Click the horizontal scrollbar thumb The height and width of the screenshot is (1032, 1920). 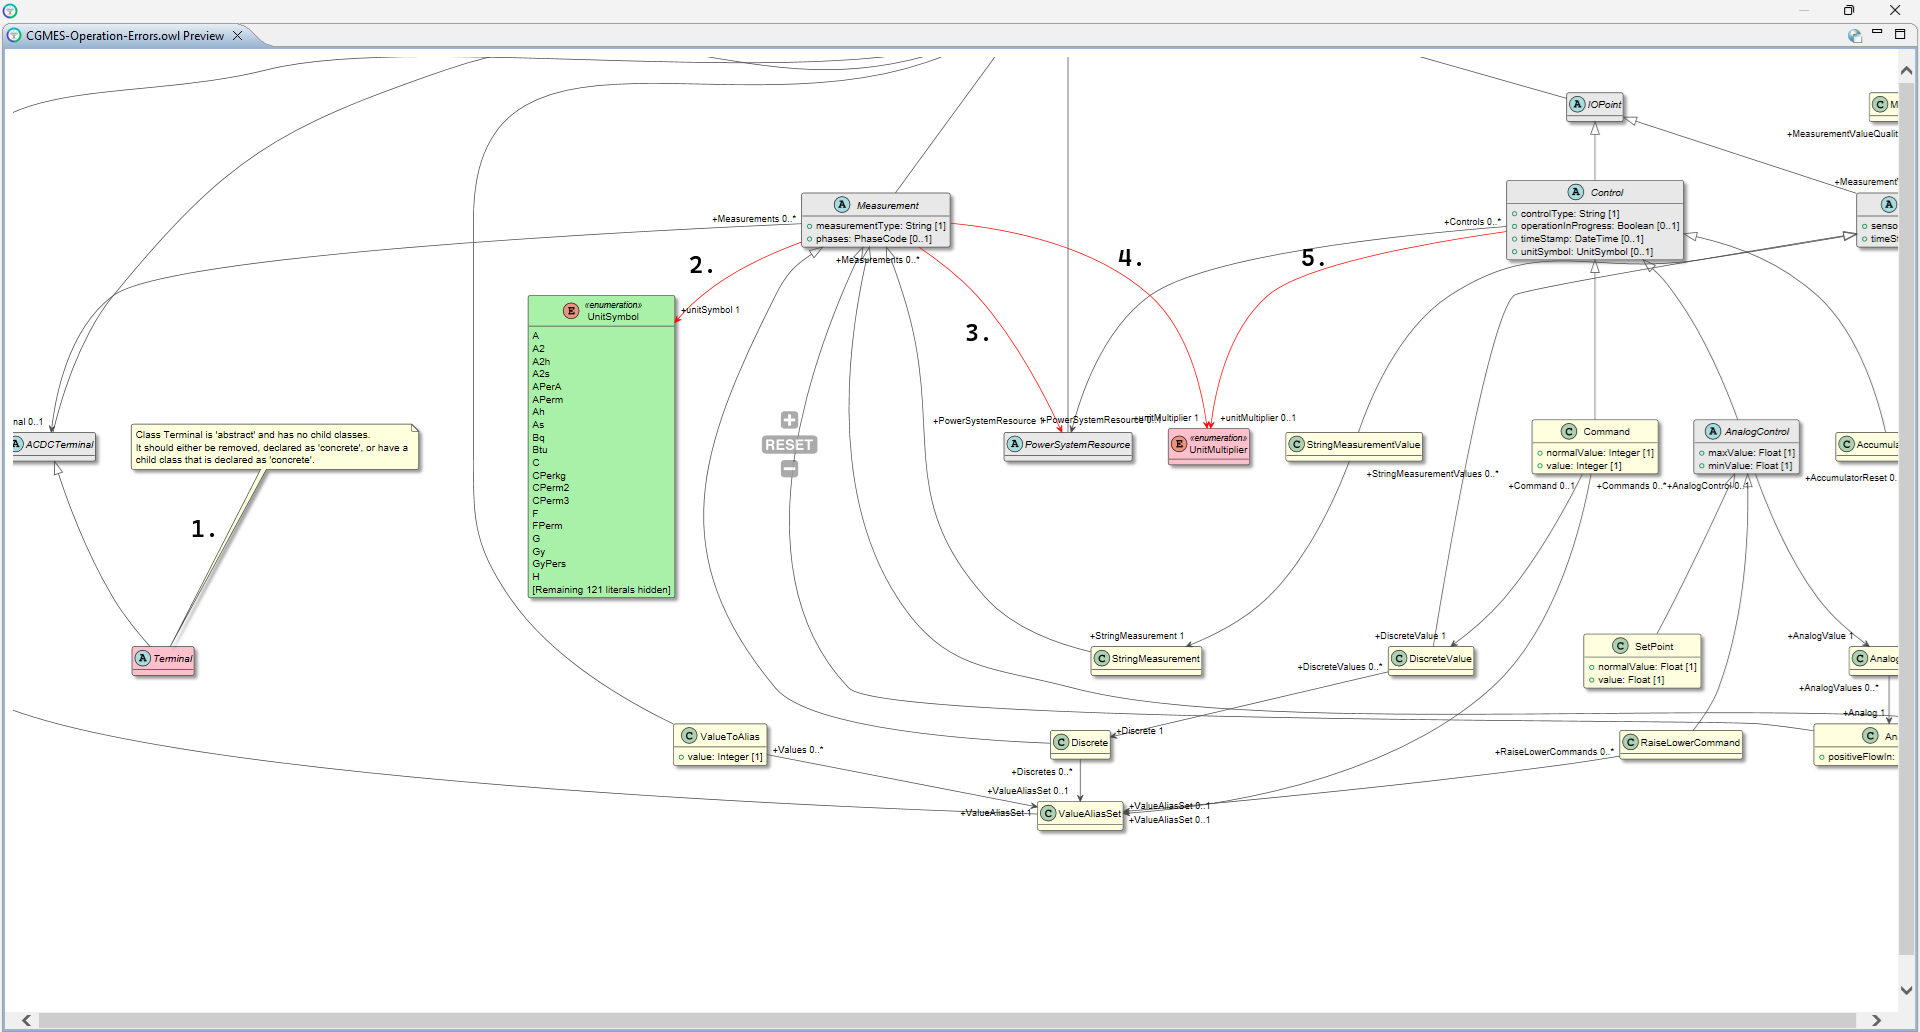946,1020
